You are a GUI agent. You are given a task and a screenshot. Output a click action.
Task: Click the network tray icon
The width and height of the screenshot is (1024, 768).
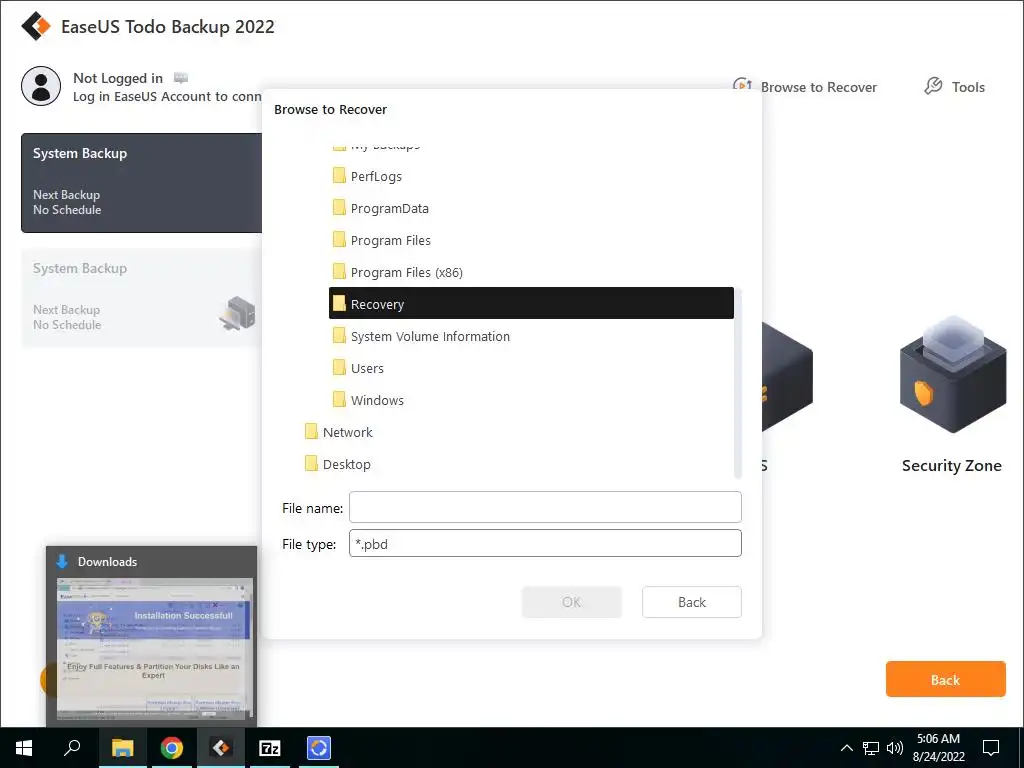(x=871, y=748)
